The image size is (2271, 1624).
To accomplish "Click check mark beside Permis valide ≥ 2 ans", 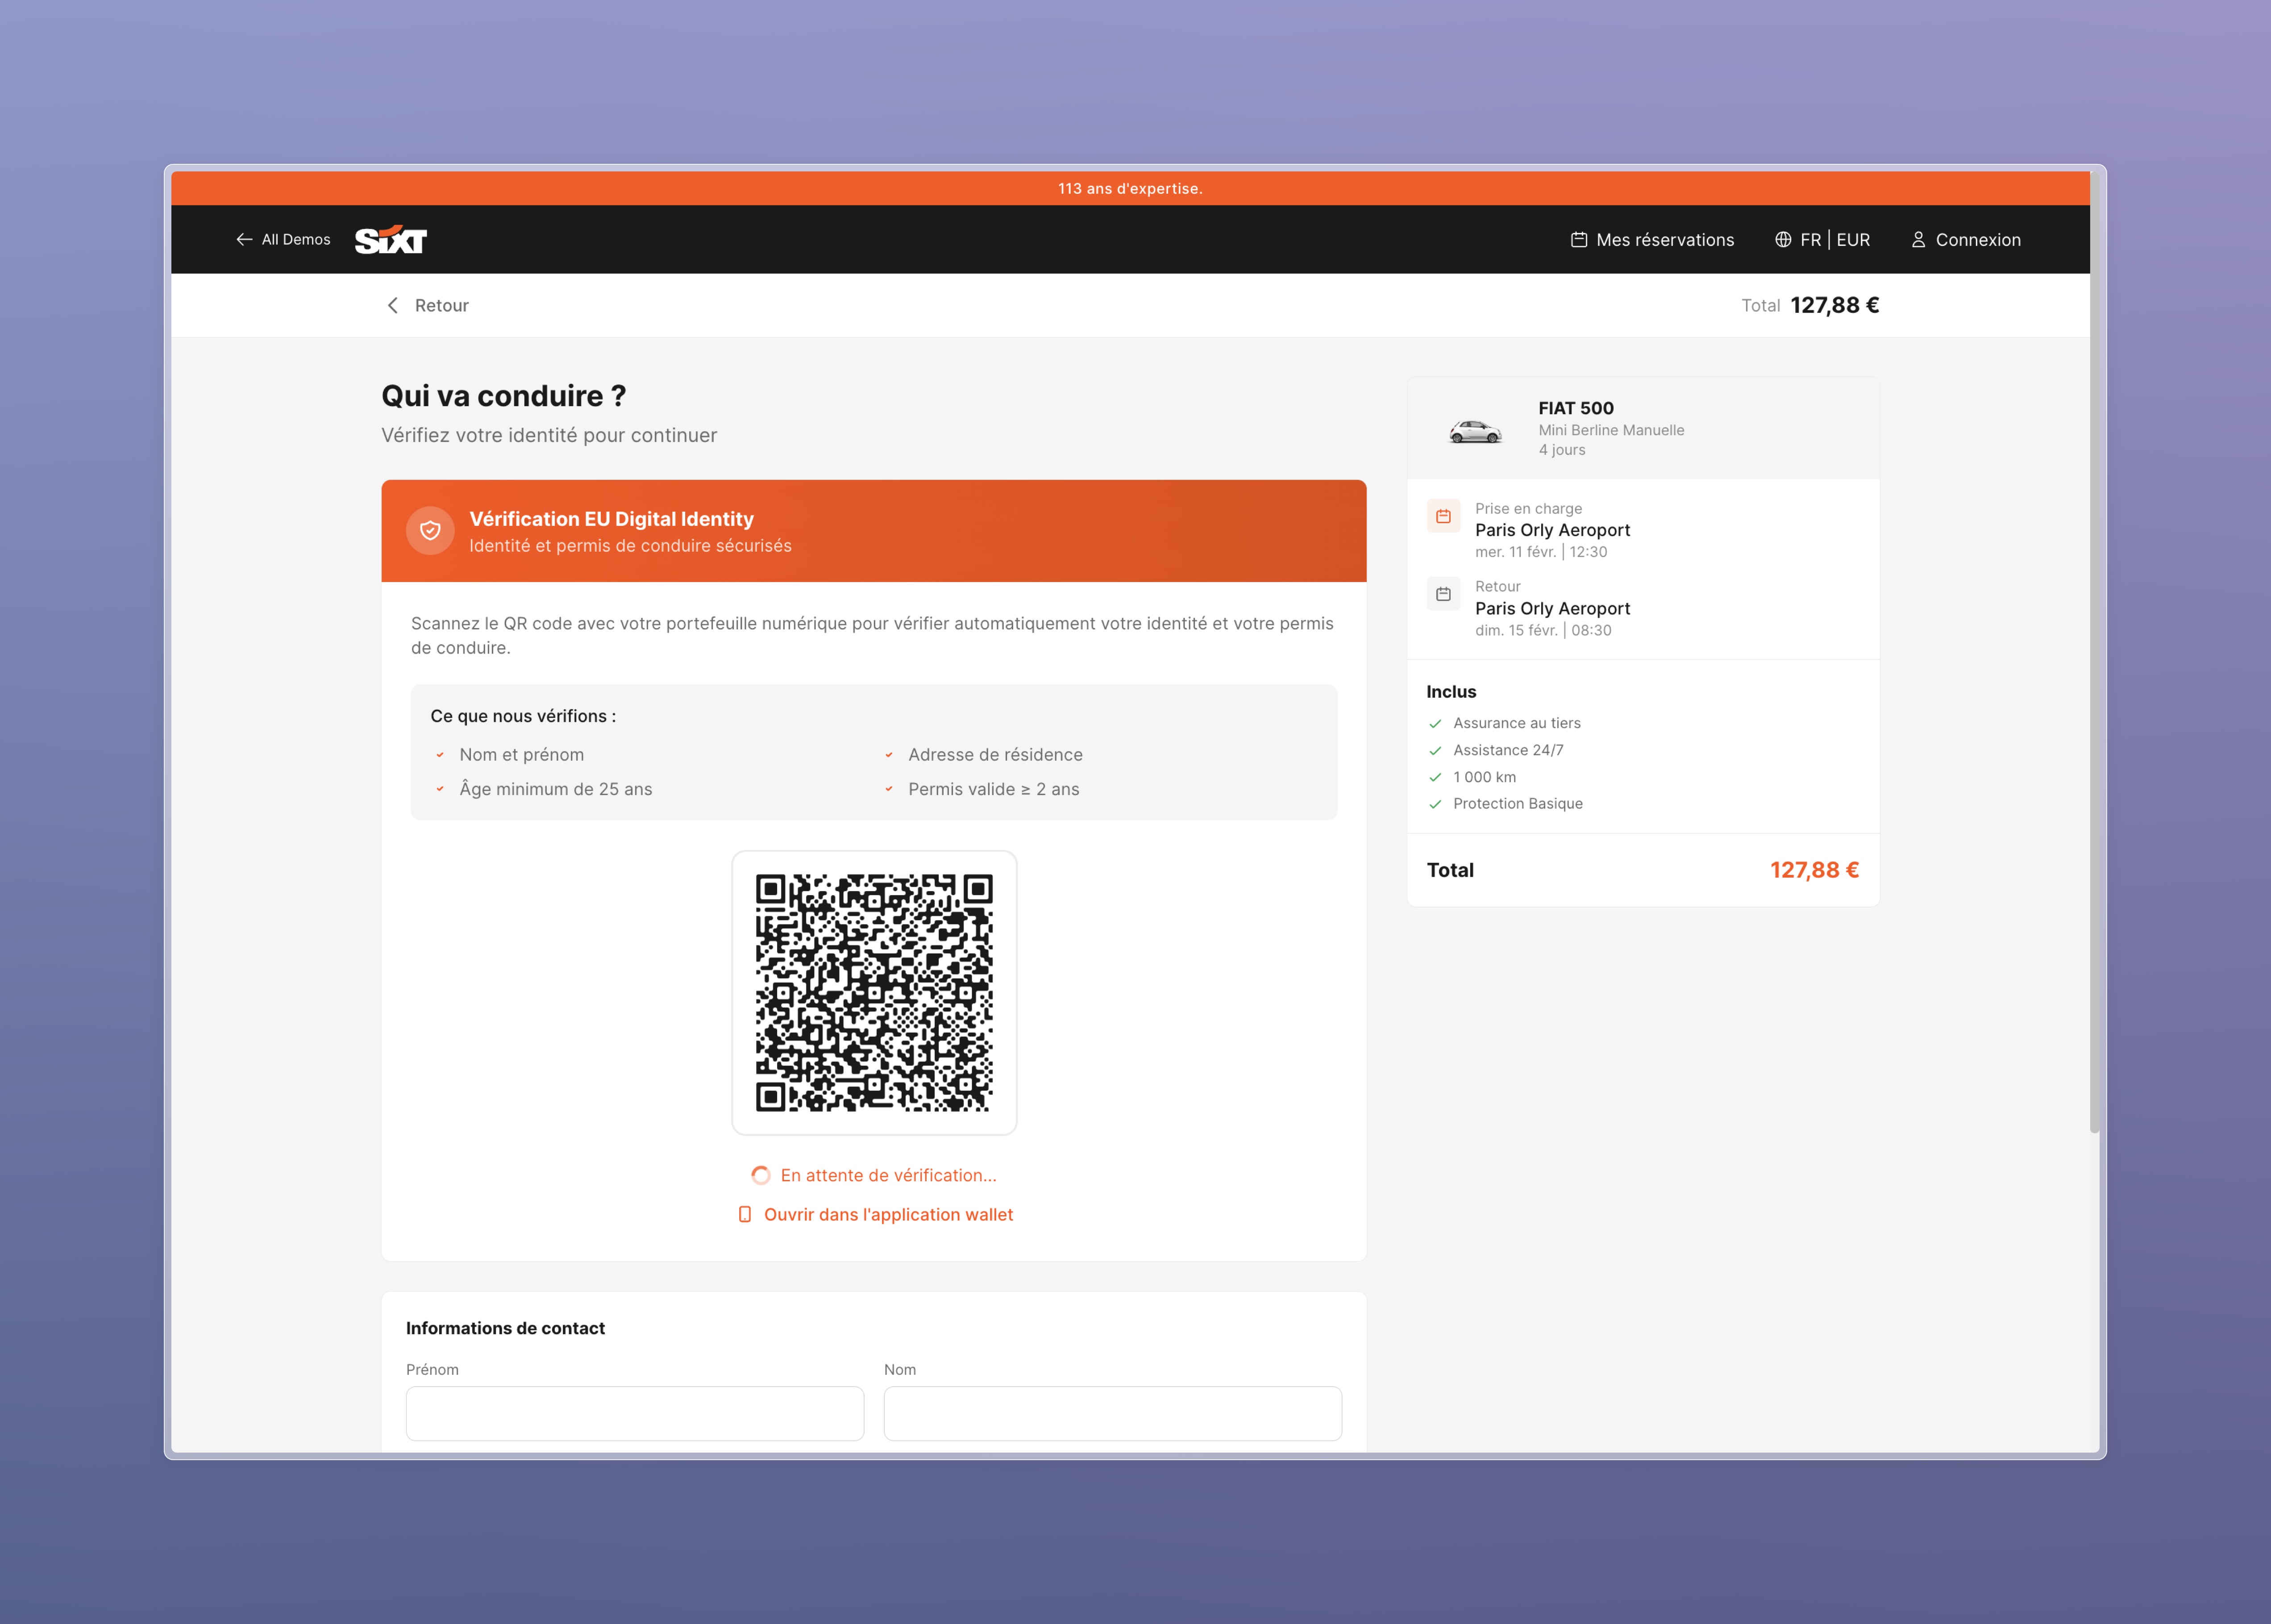I will [889, 789].
